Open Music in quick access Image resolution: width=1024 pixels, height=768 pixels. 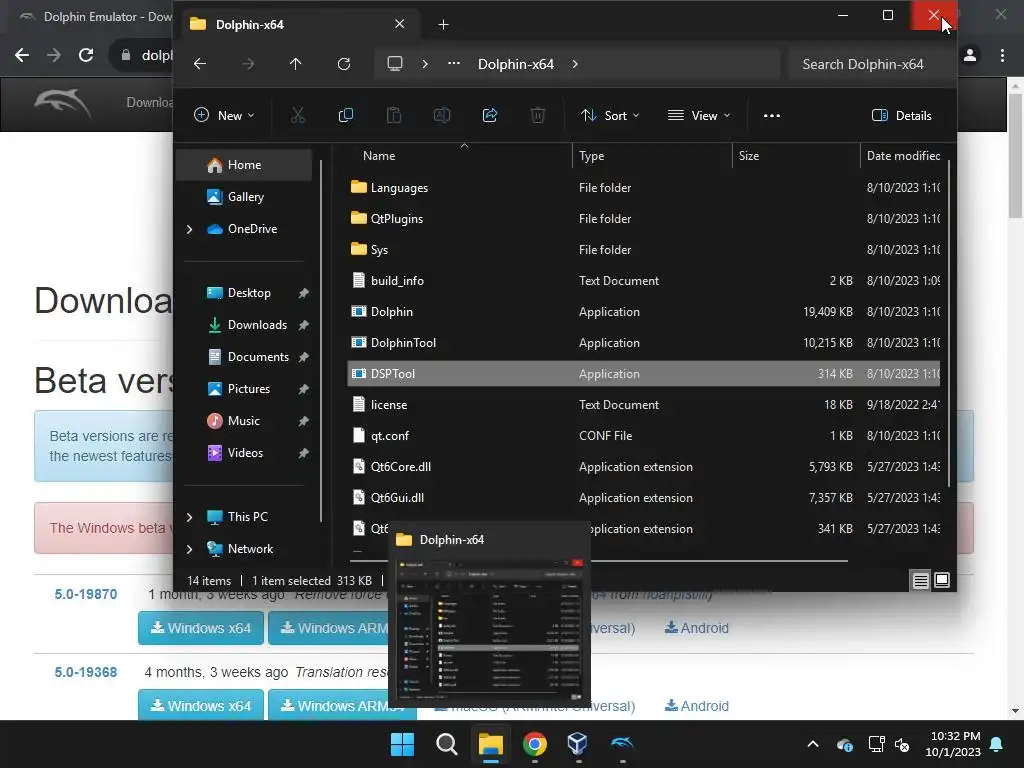pos(244,421)
